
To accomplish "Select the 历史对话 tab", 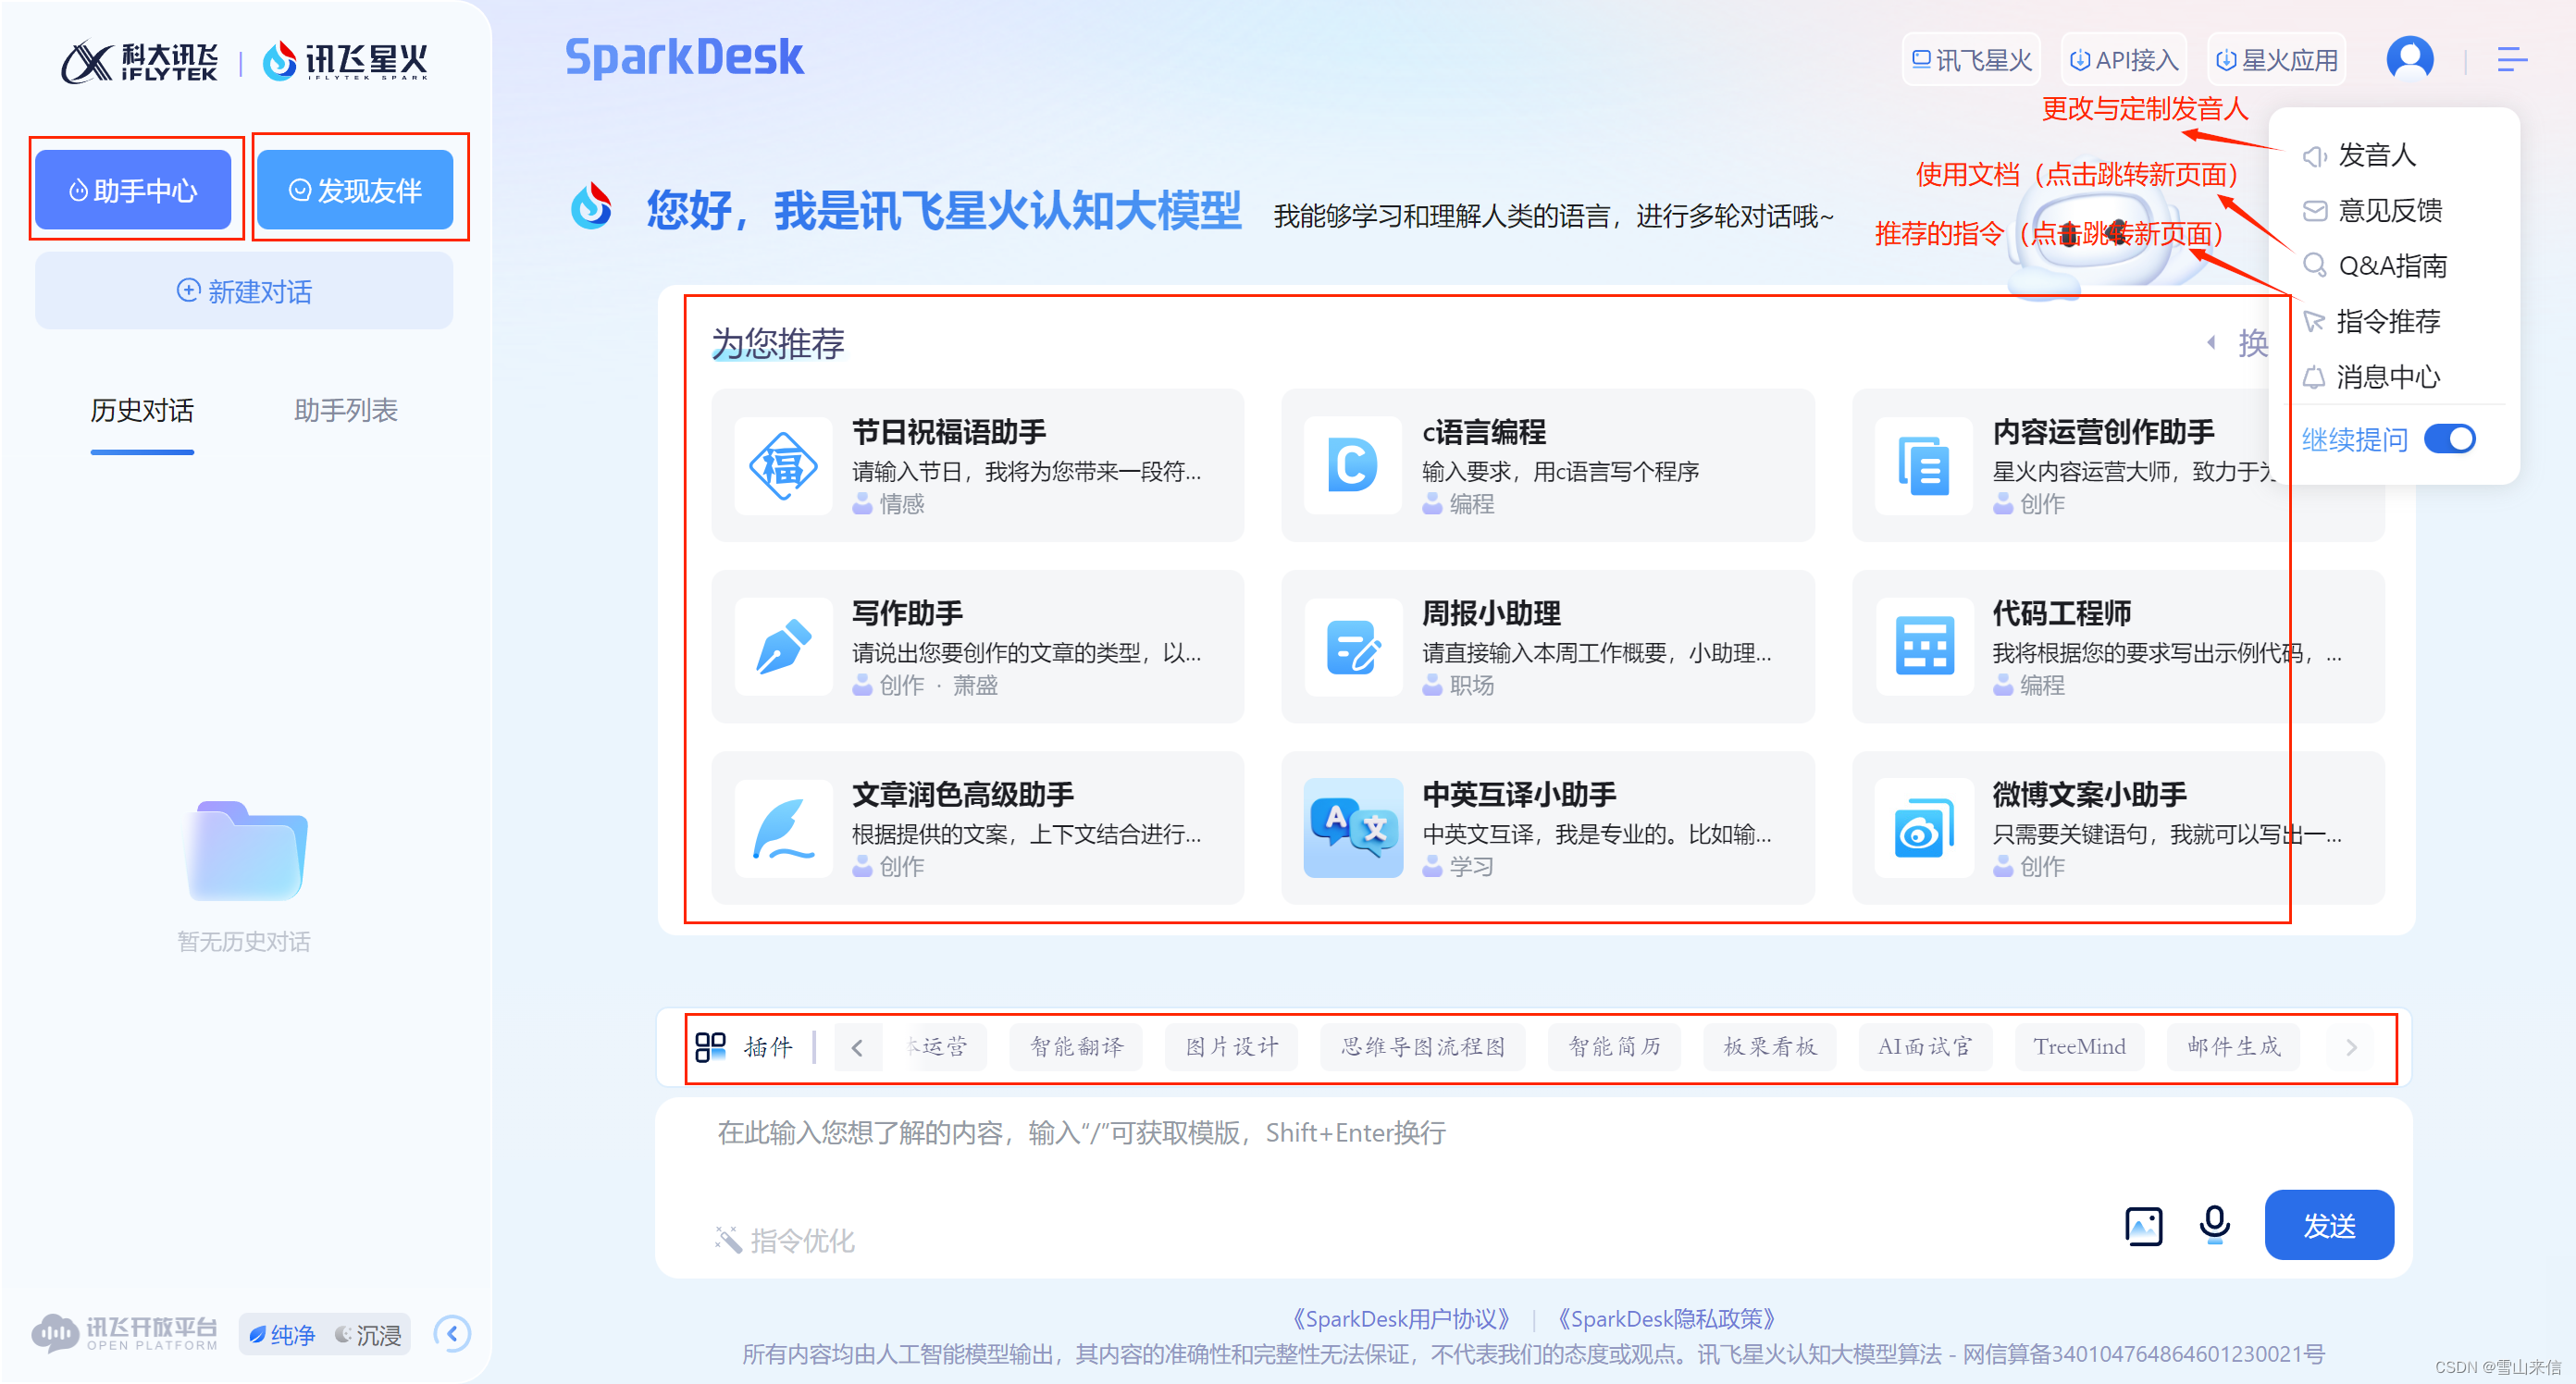I will coord(142,410).
